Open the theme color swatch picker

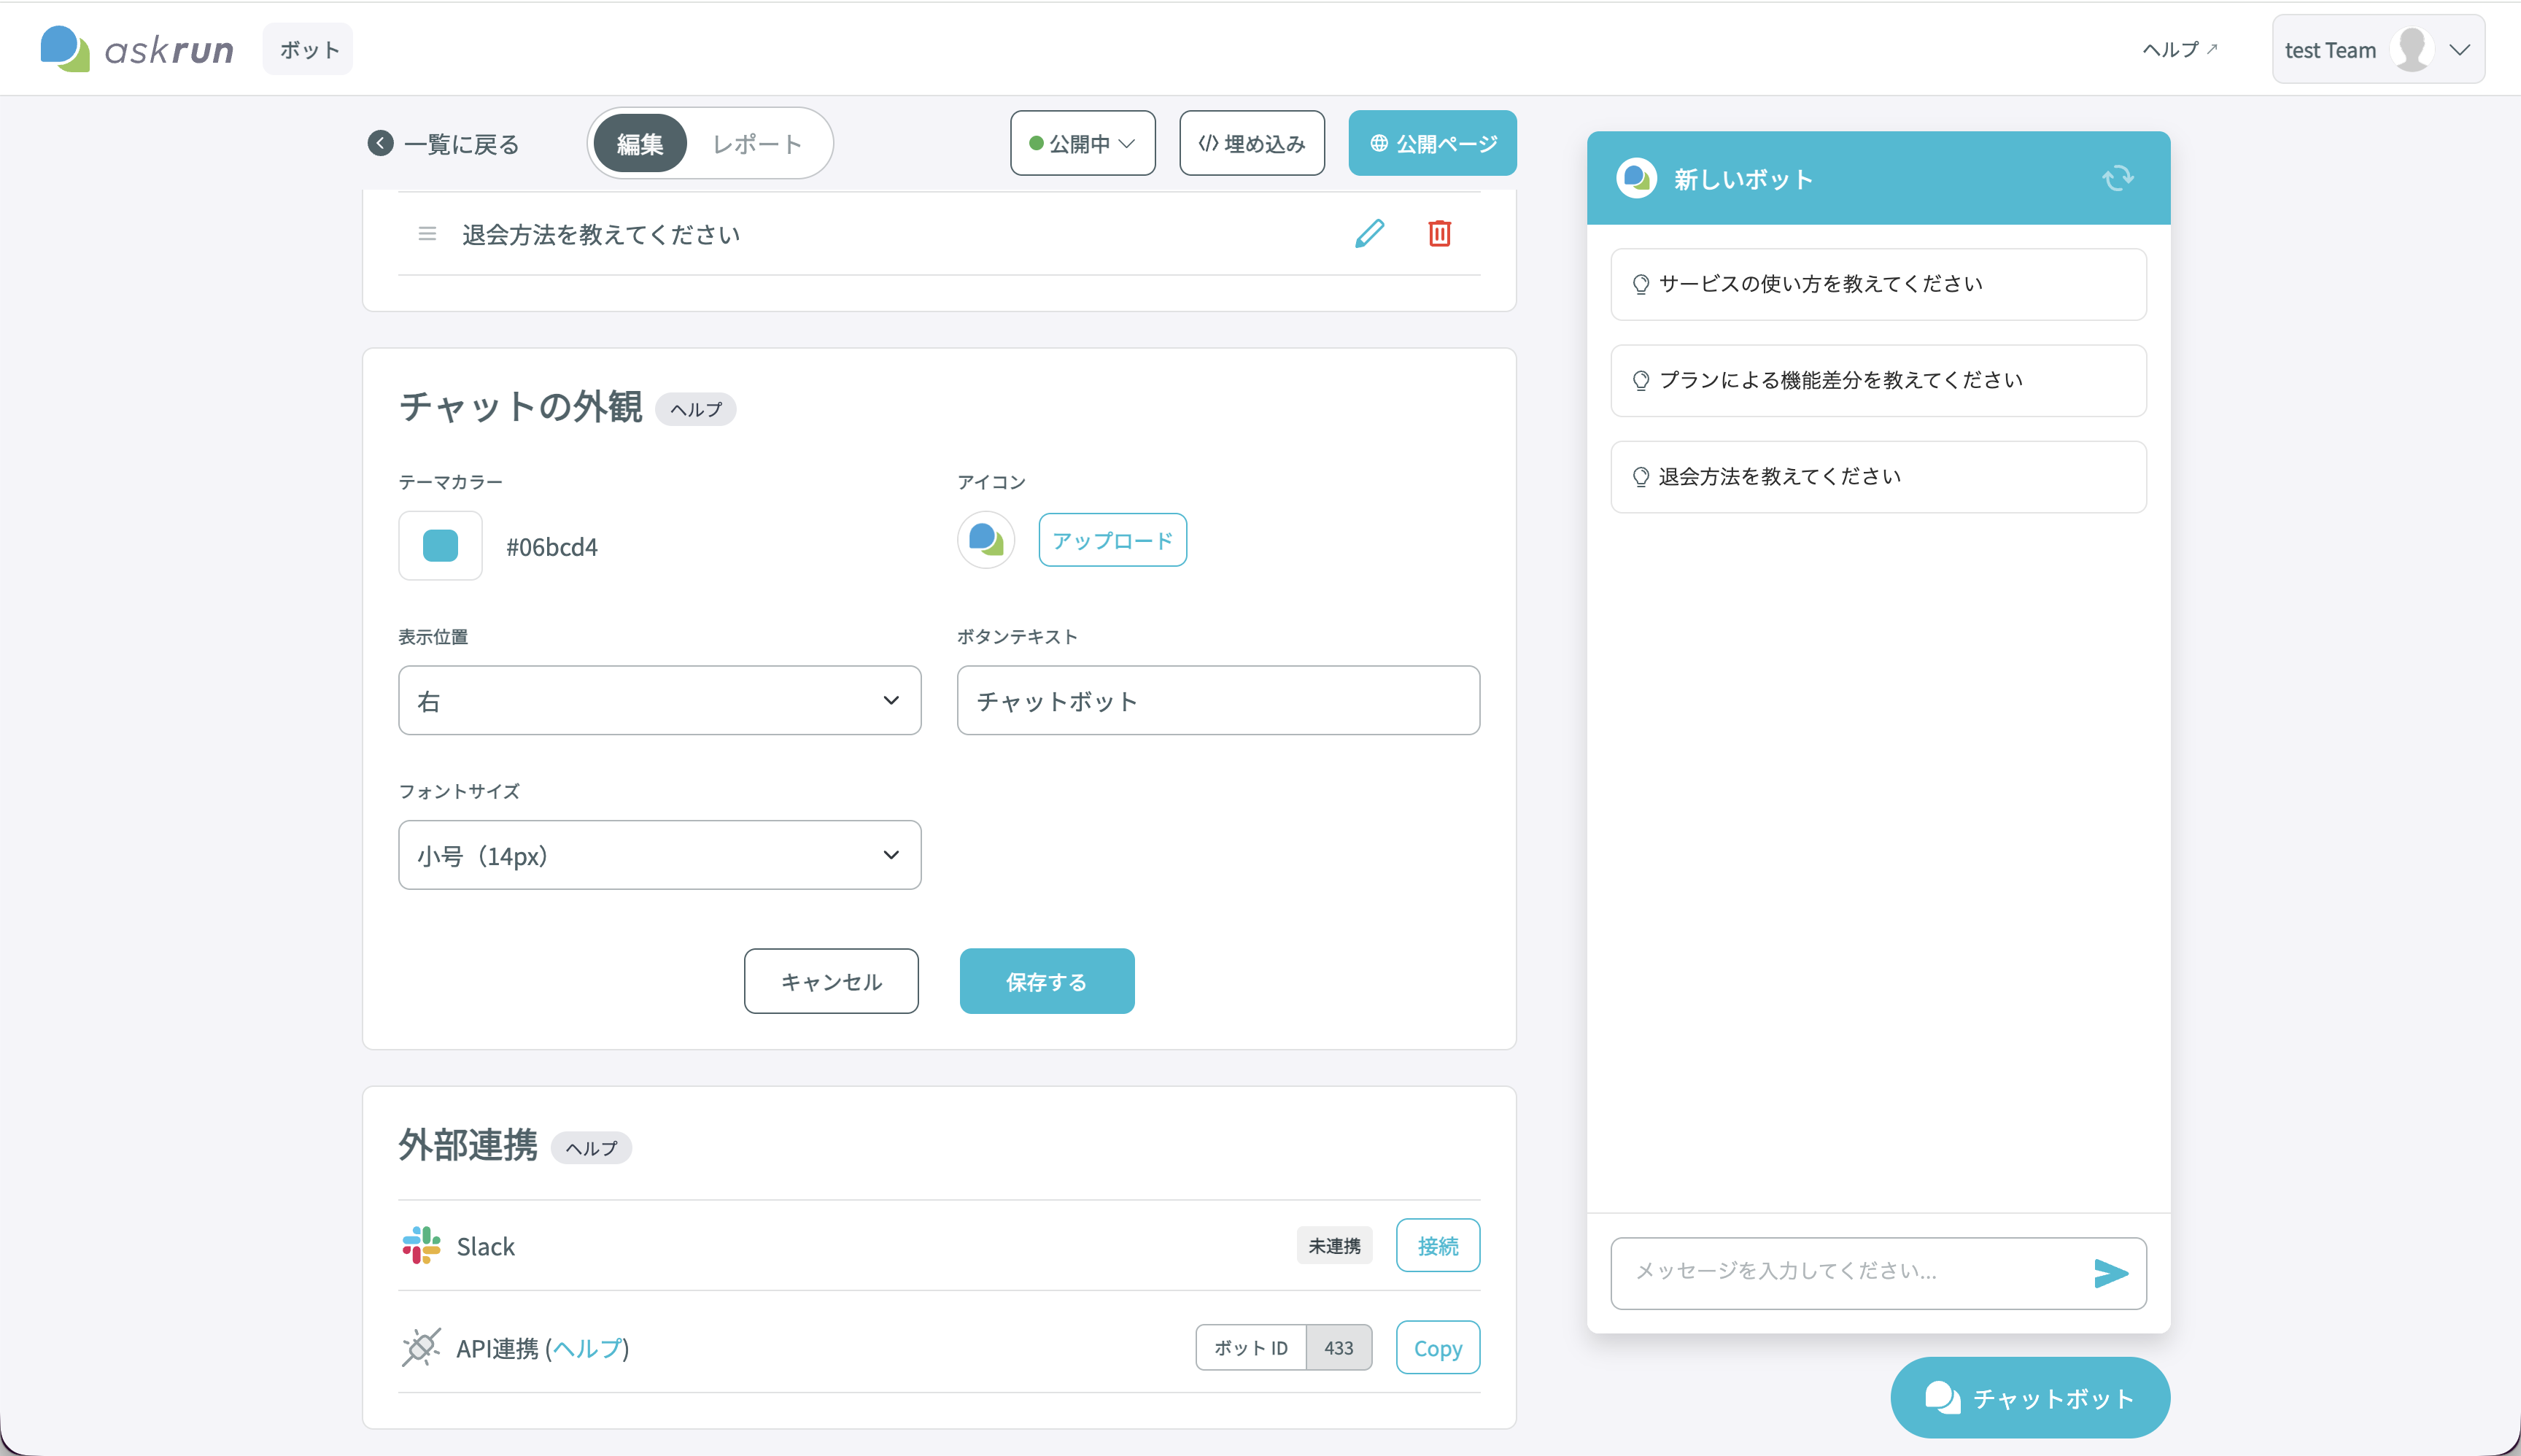pos(440,545)
